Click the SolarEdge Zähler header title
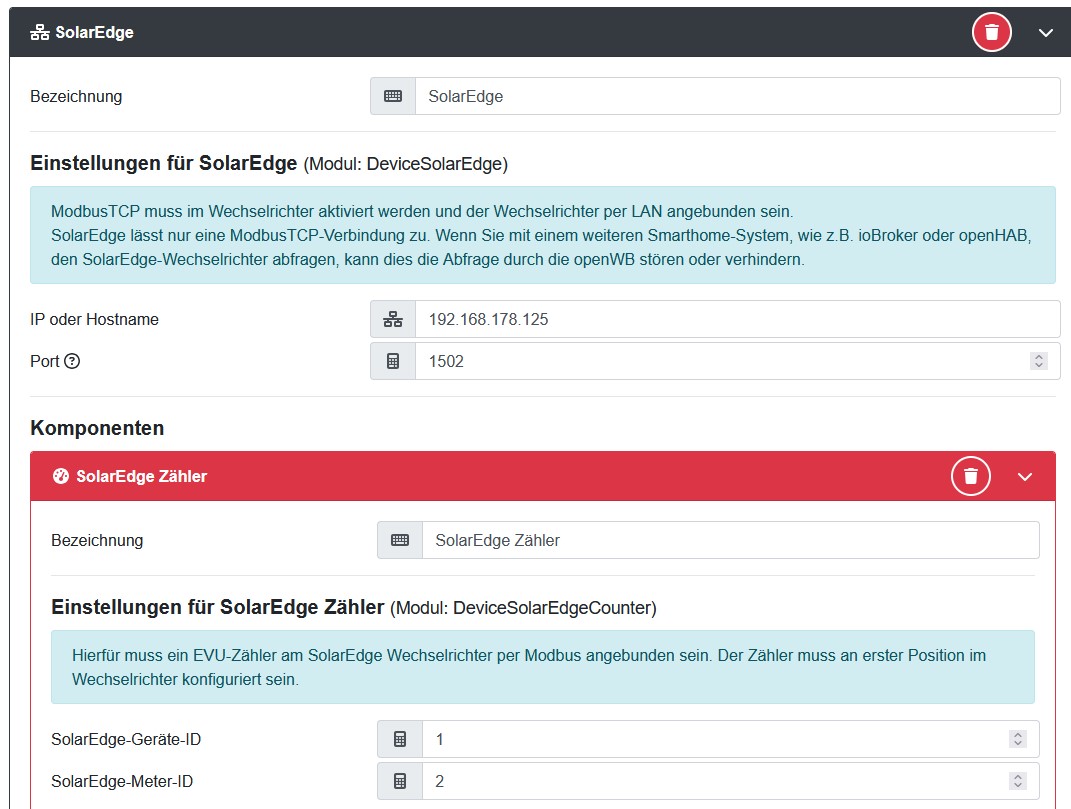Viewport: 1071px width, 809px height. pyautogui.click(x=141, y=476)
